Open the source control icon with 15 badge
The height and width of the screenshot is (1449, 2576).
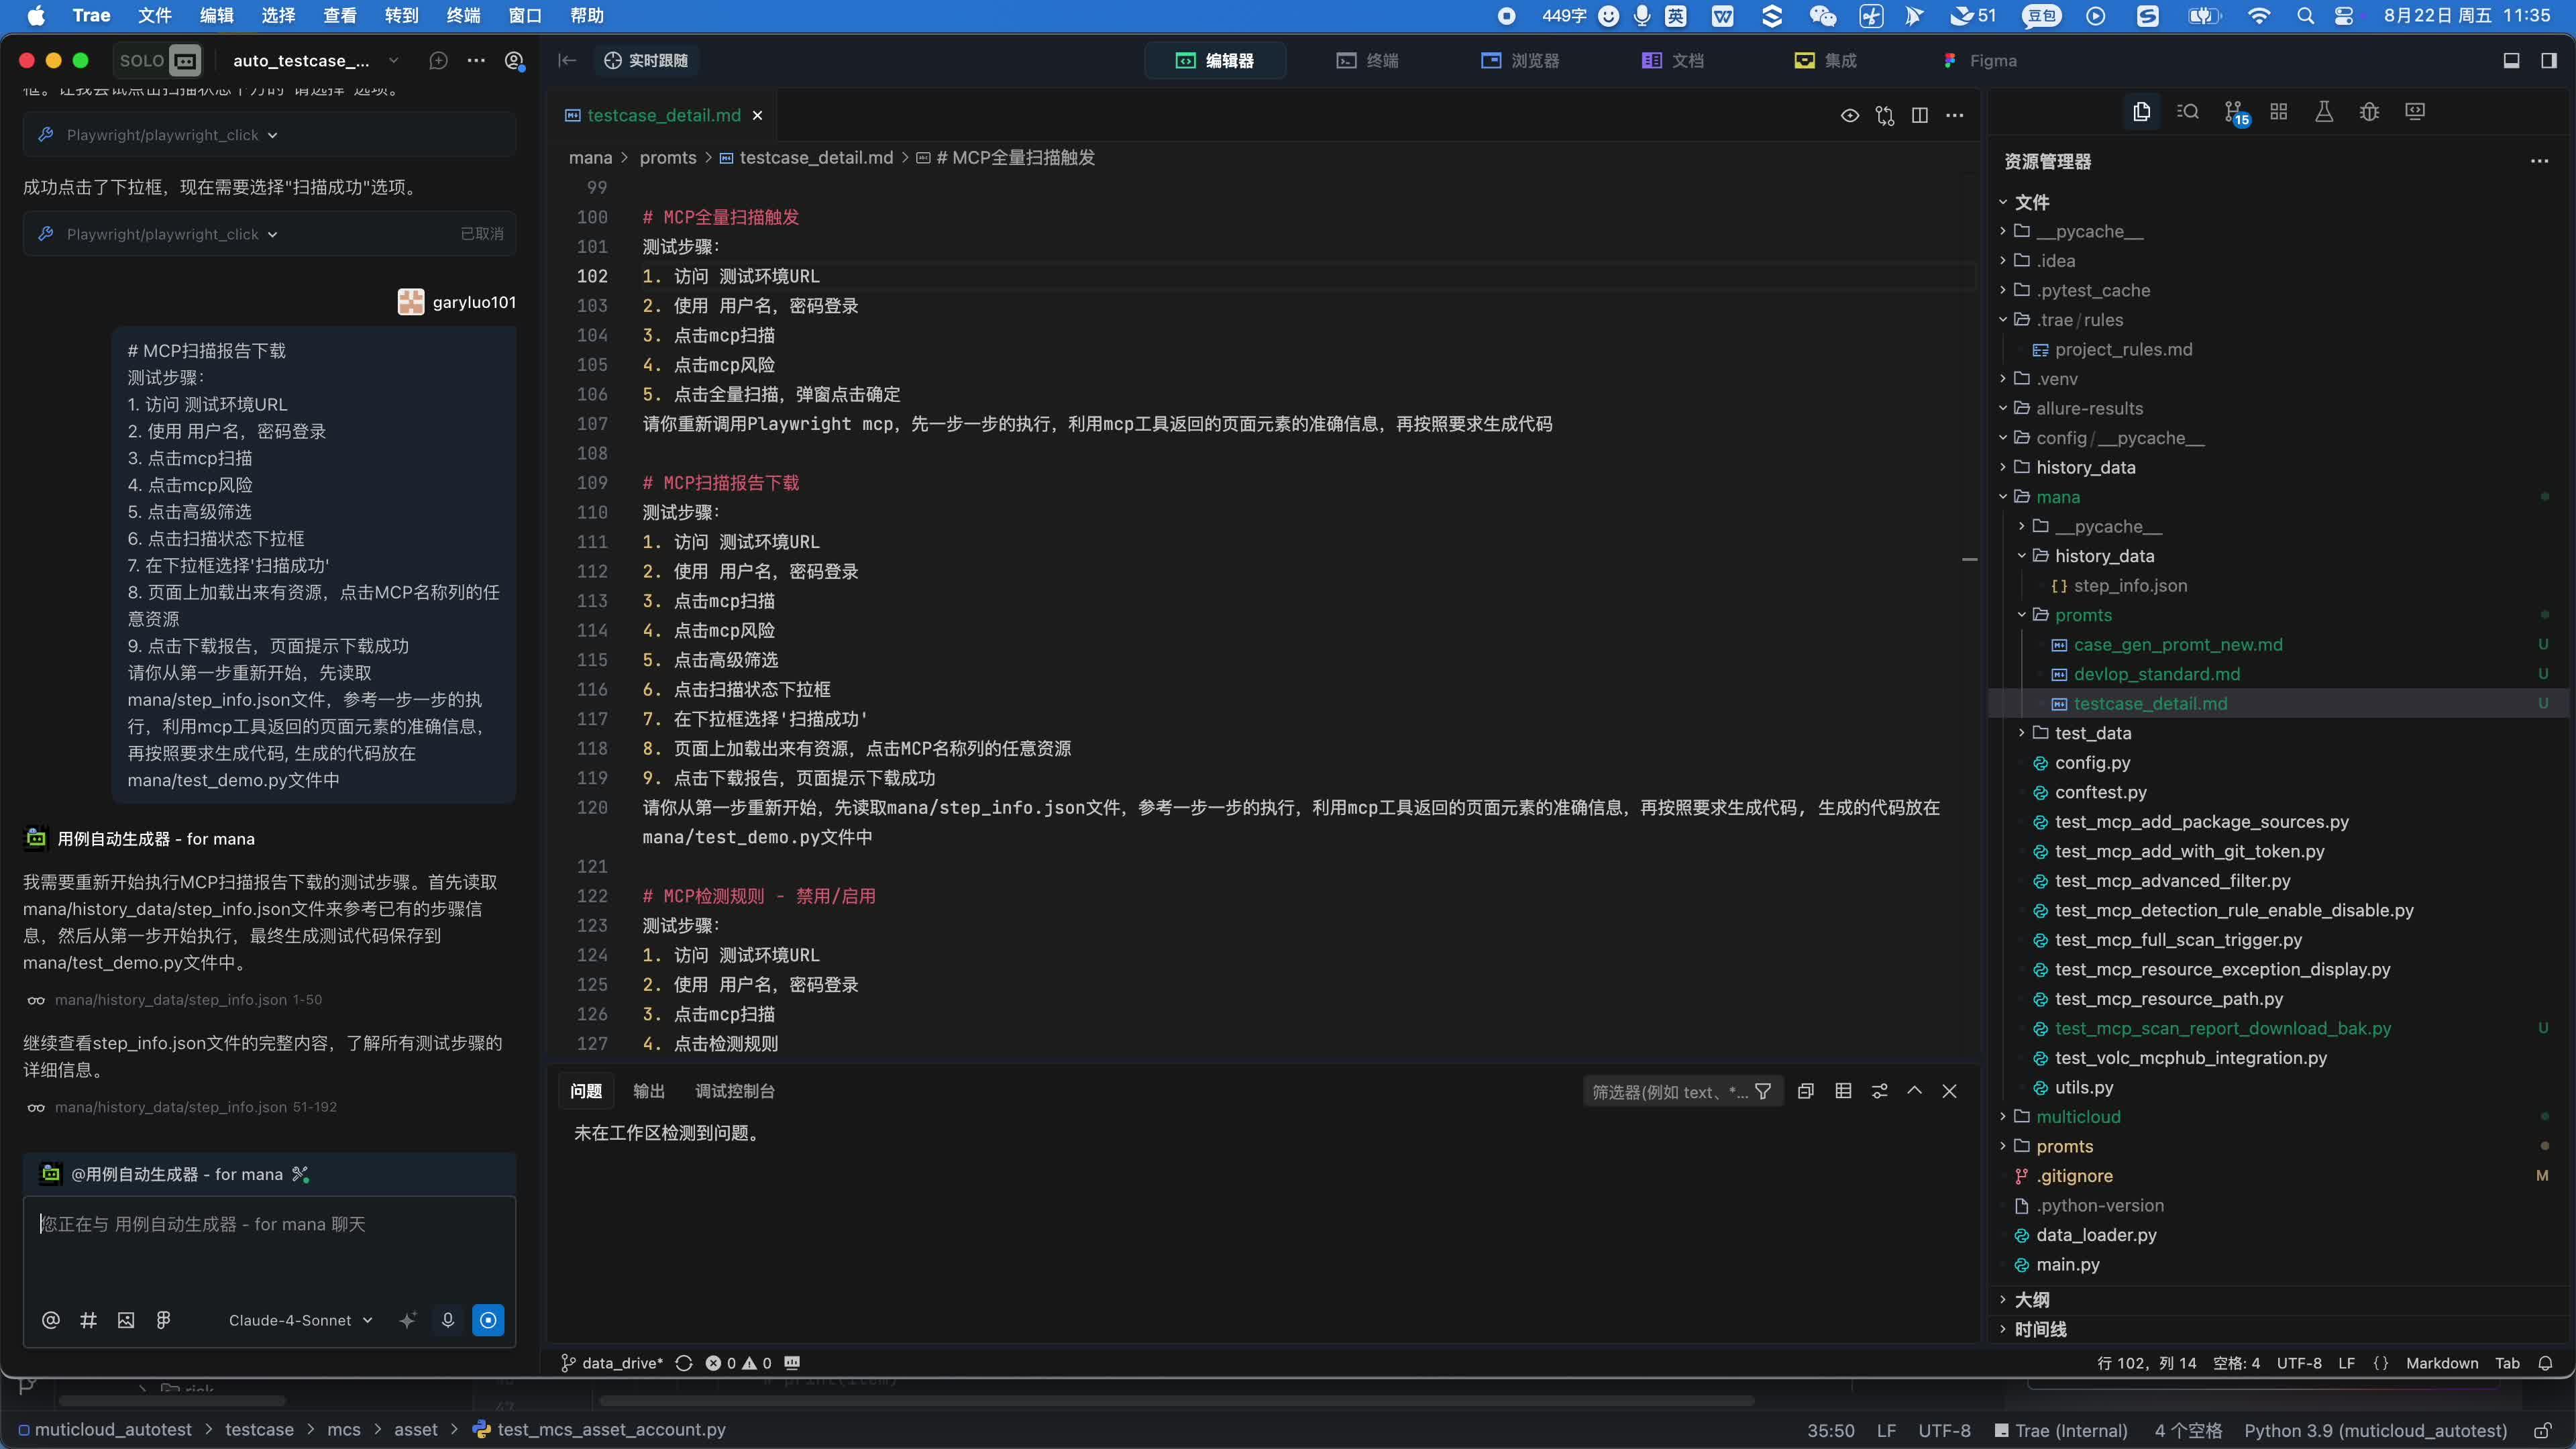[x=2234, y=112]
